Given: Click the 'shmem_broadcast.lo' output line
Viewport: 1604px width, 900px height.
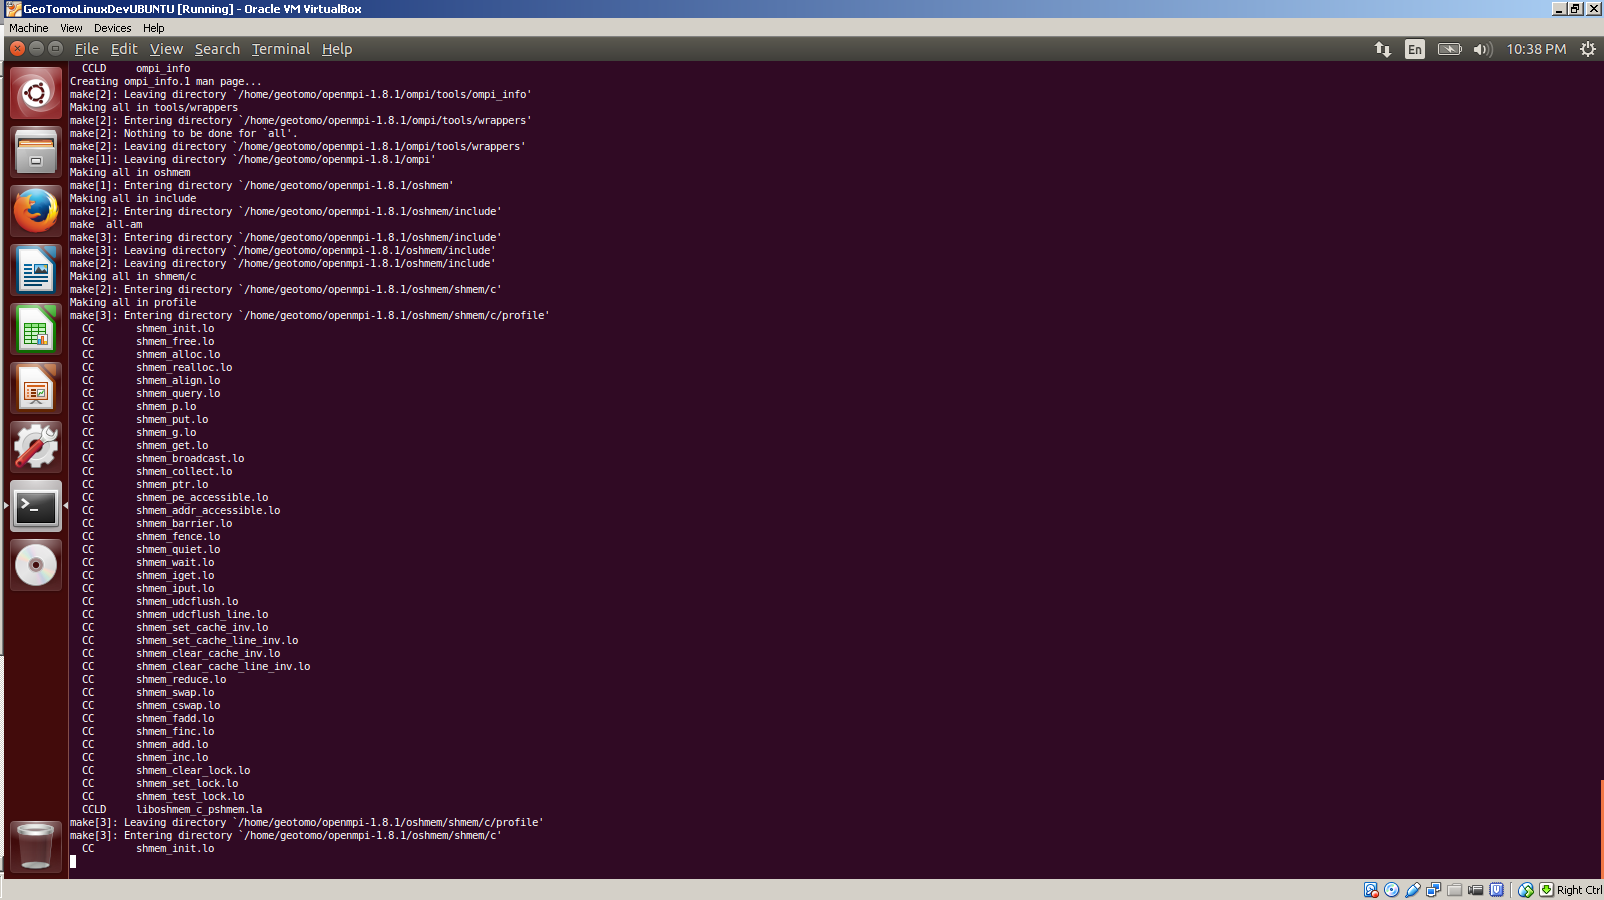Looking at the screenshot, I should pos(190,458).
